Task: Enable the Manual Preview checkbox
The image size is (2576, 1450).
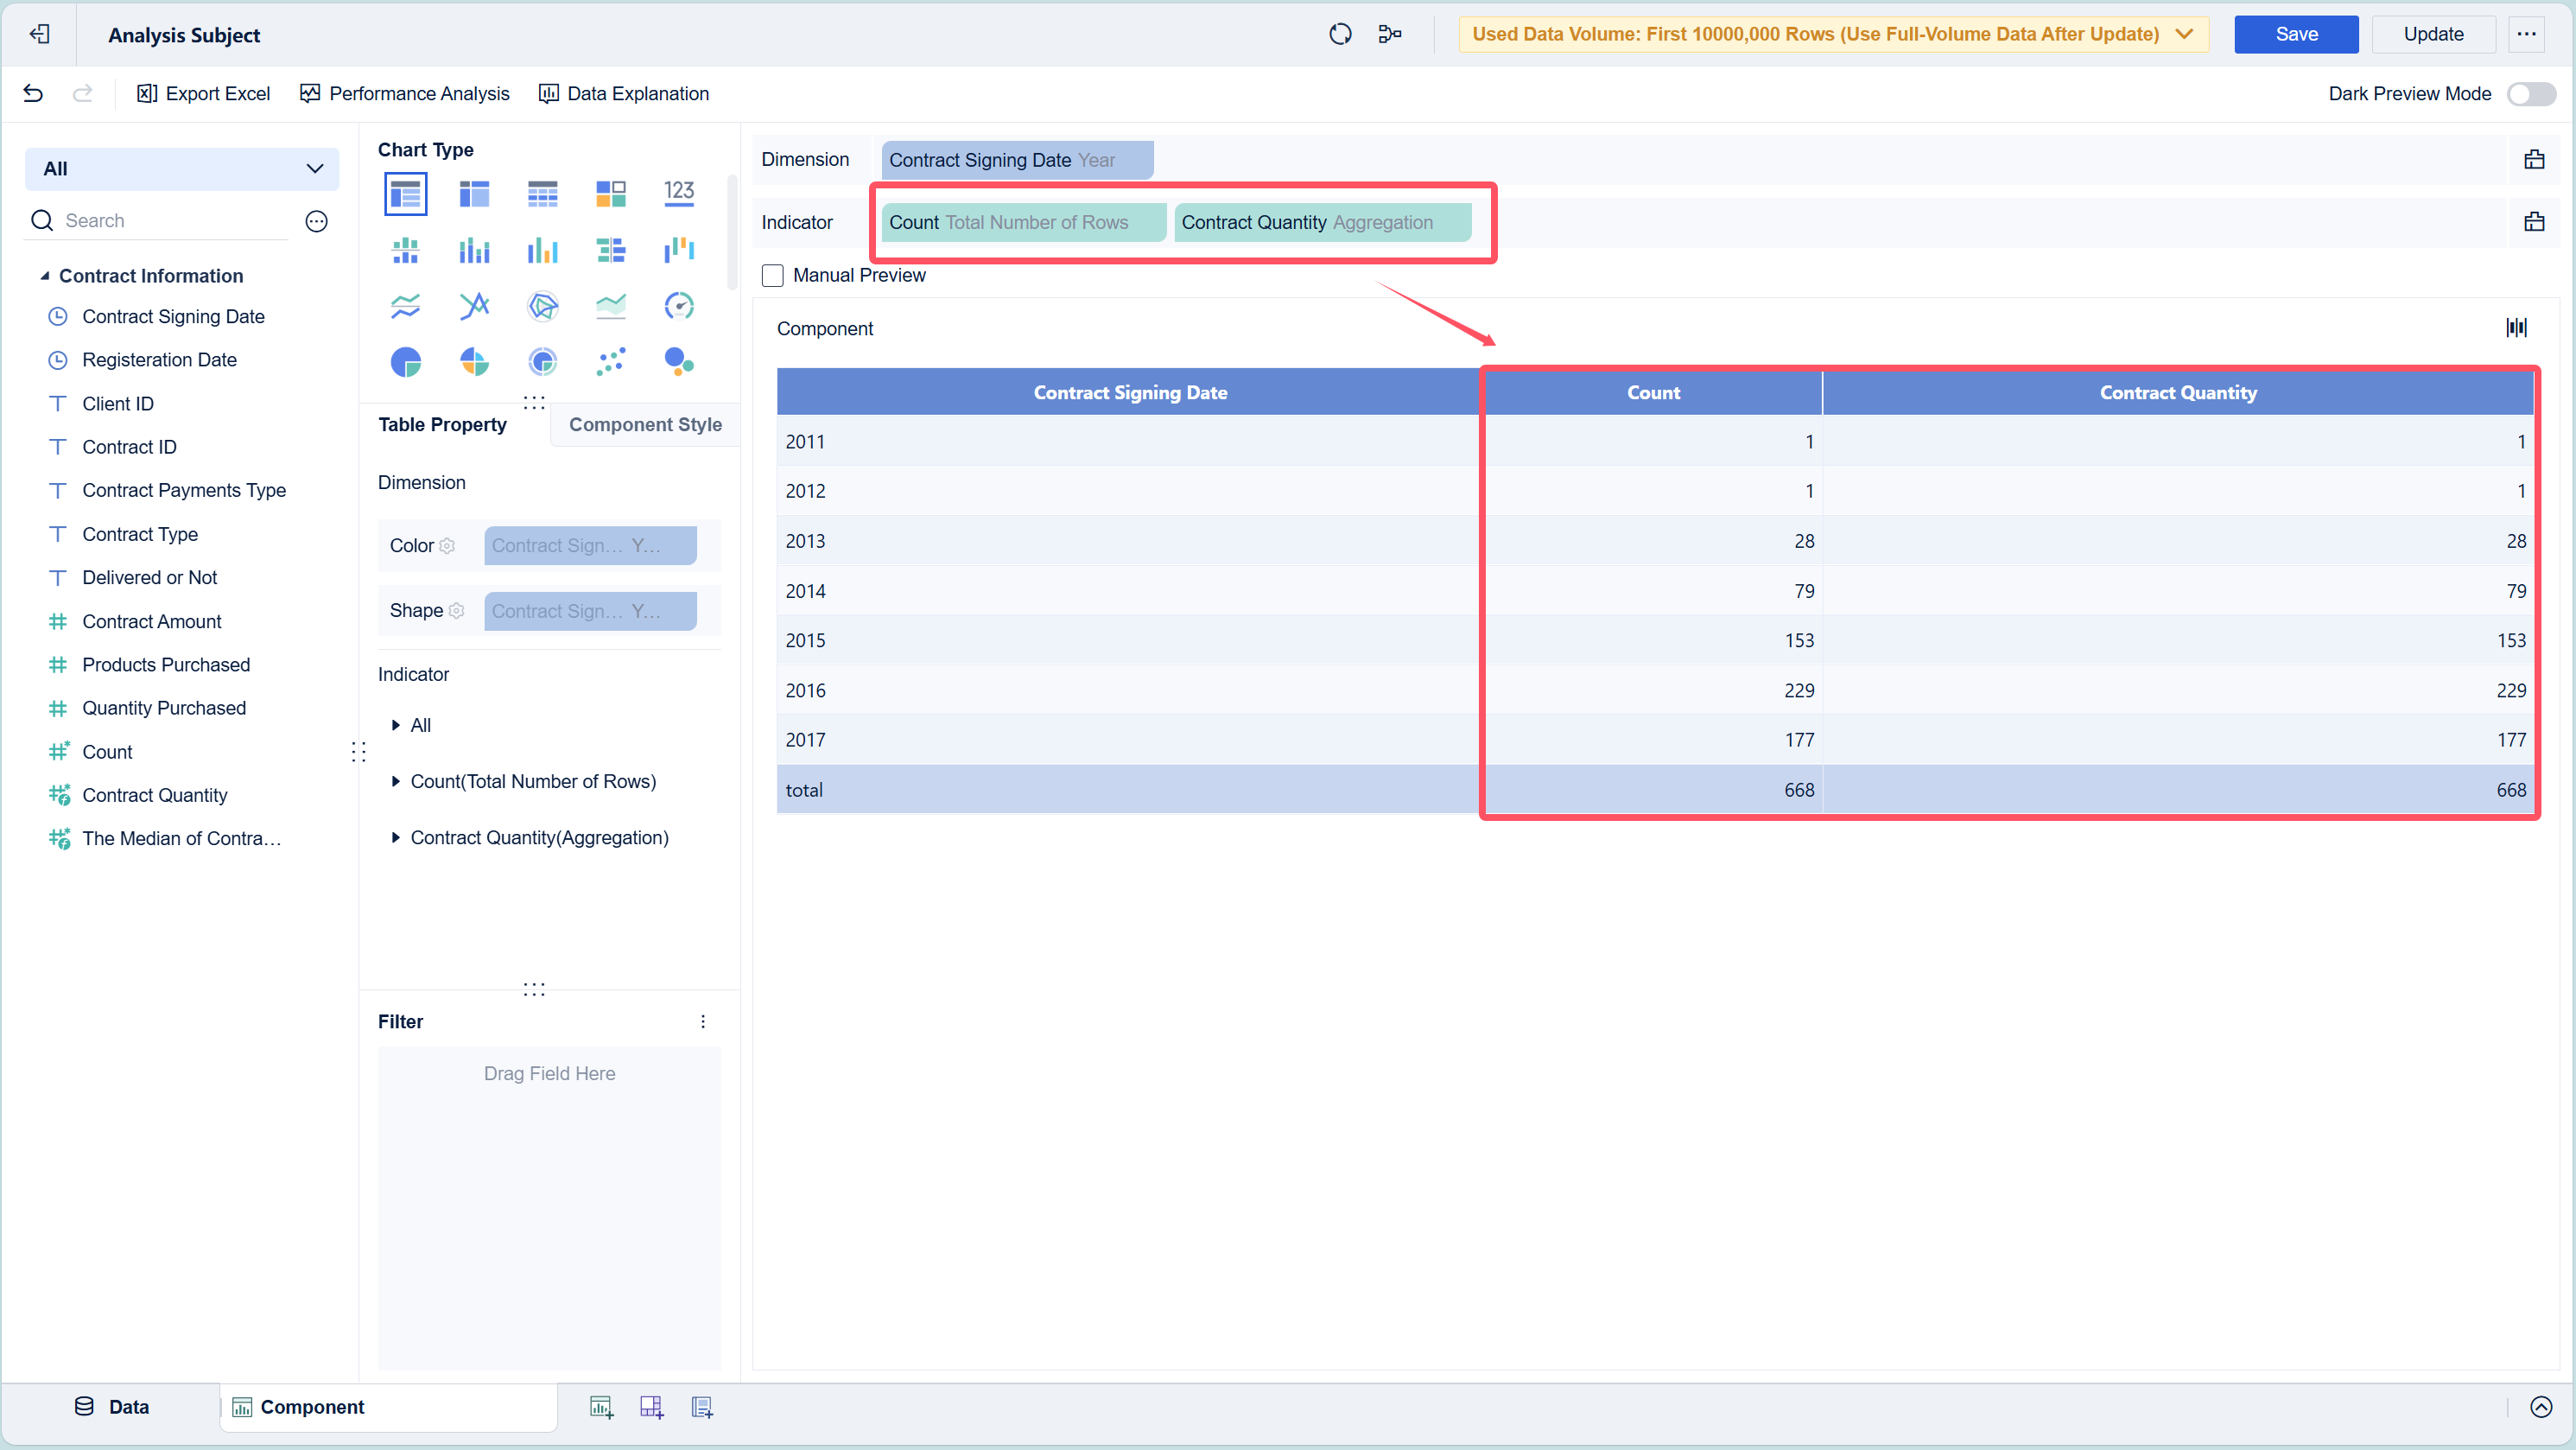Action: [772, 275]
